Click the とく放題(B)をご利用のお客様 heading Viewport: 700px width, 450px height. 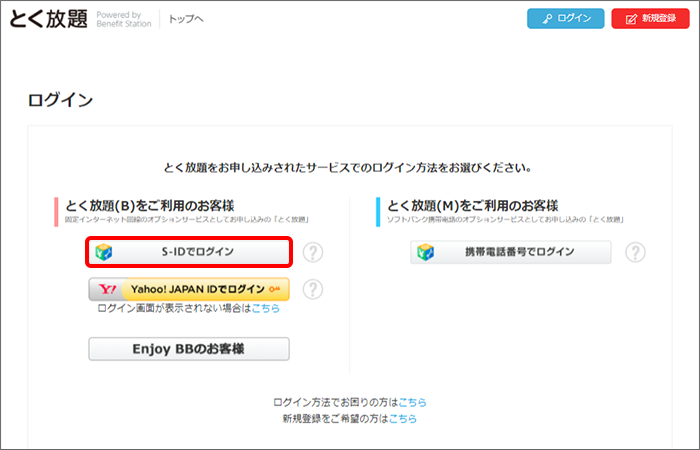click(x=150, y=206)
